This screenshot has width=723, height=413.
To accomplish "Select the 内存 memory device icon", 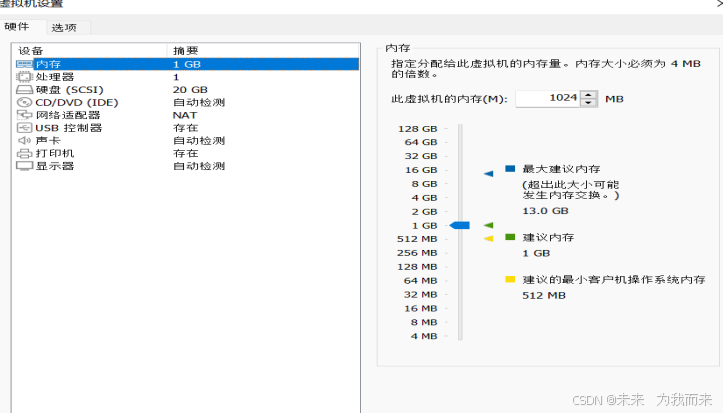I will point(24,64).
